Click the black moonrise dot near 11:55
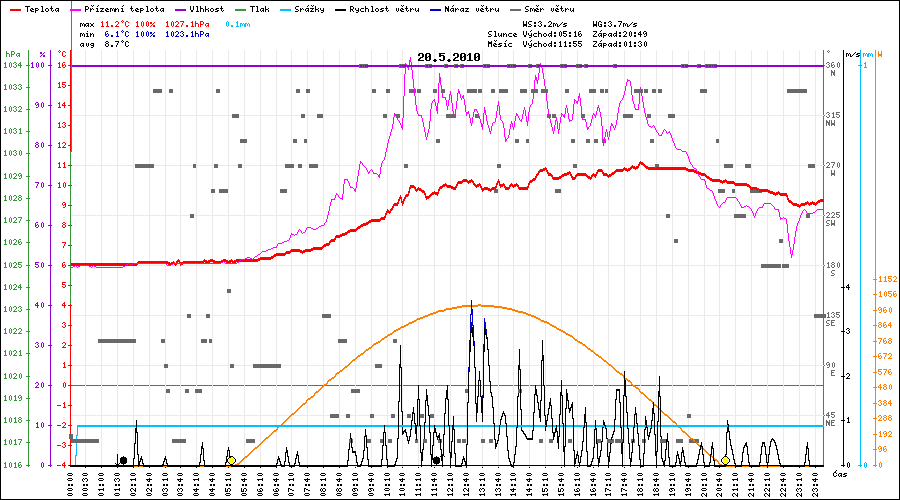This screenshot has height=500, width=900. pos(436,460)
